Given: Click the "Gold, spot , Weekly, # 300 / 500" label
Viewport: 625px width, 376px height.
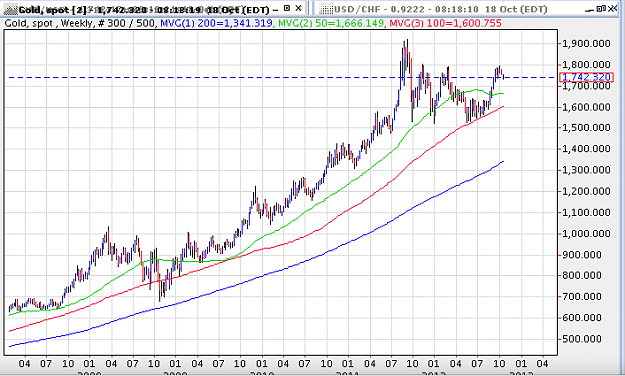Looking at the screenshot, I should [x=79, y=24].
